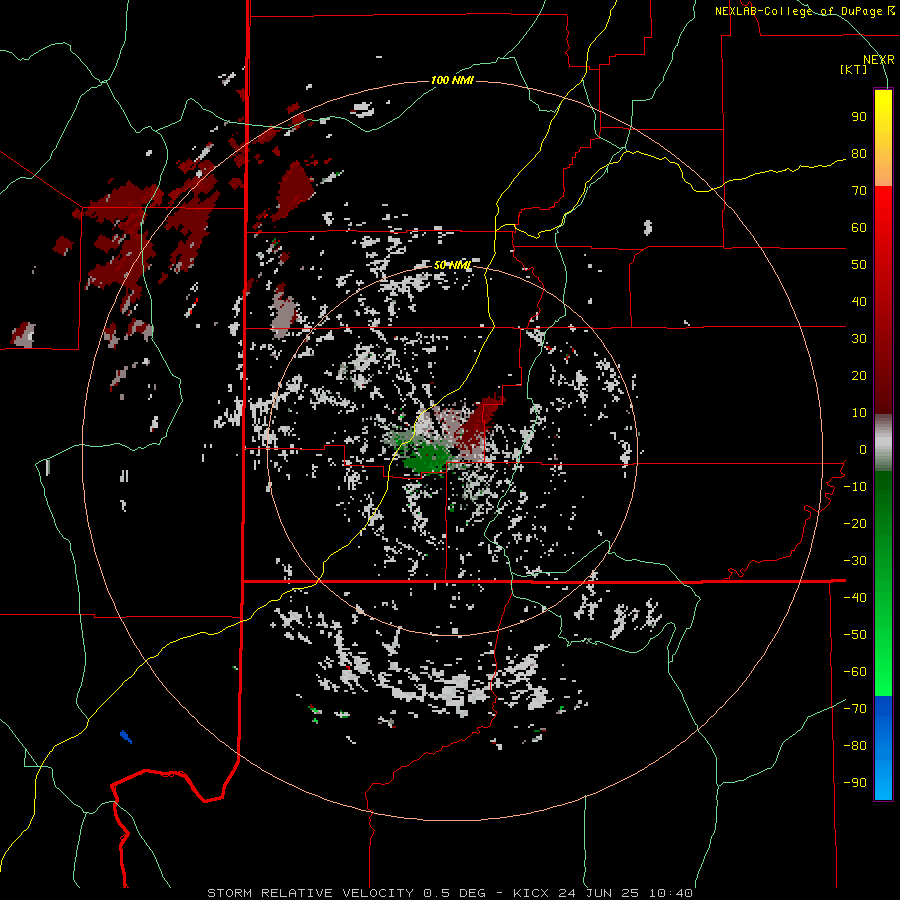Image resolution: width=900 pixels, height=900 pixels.
Task: Click the -70 value on the velocity scale
Action: coord(855,708)
